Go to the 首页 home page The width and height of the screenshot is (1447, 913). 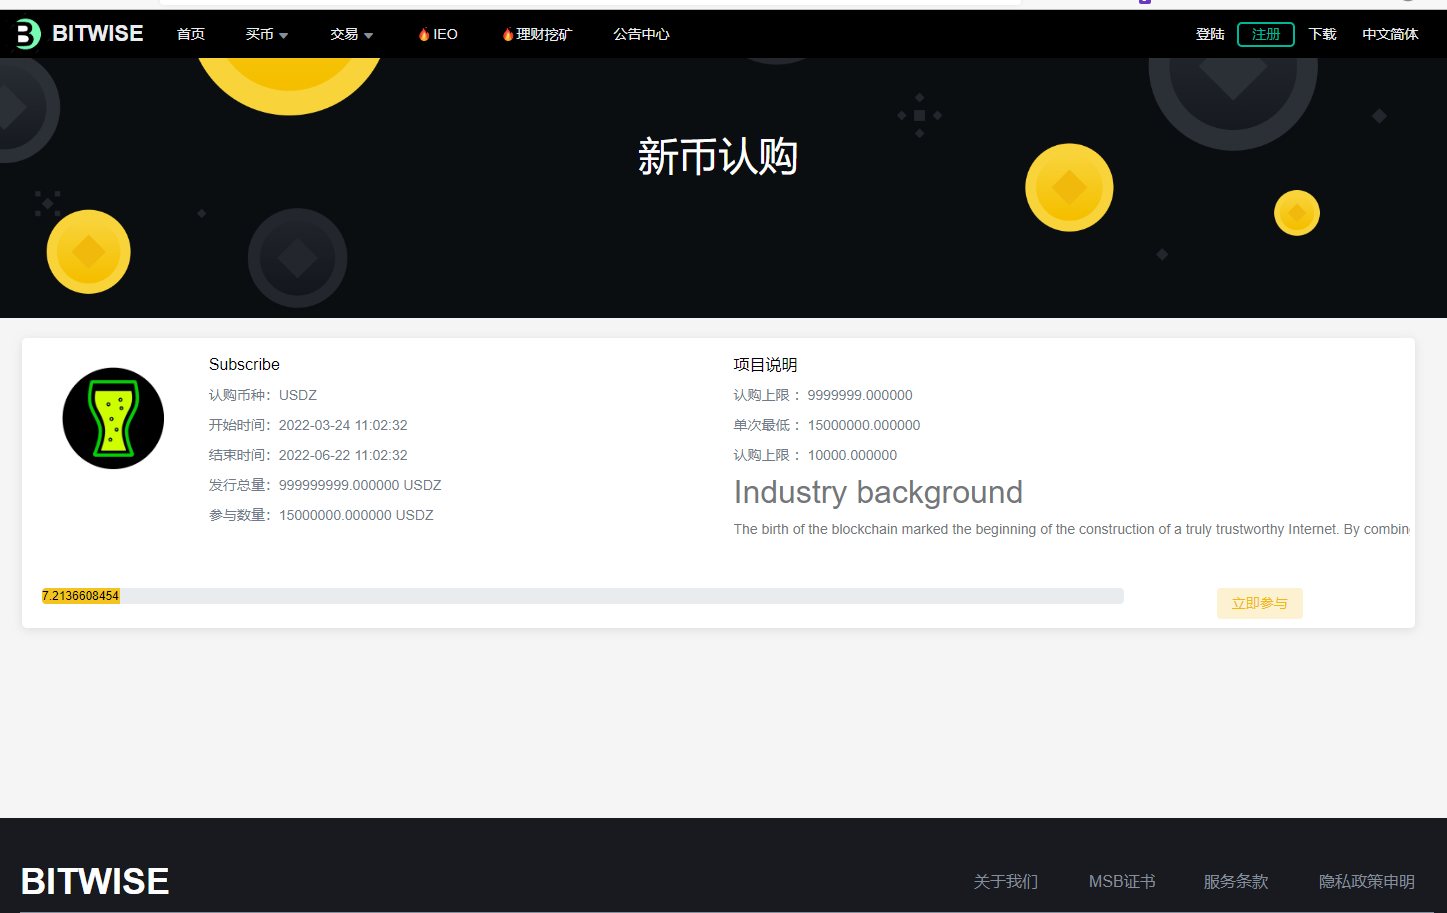pos(191,34)
